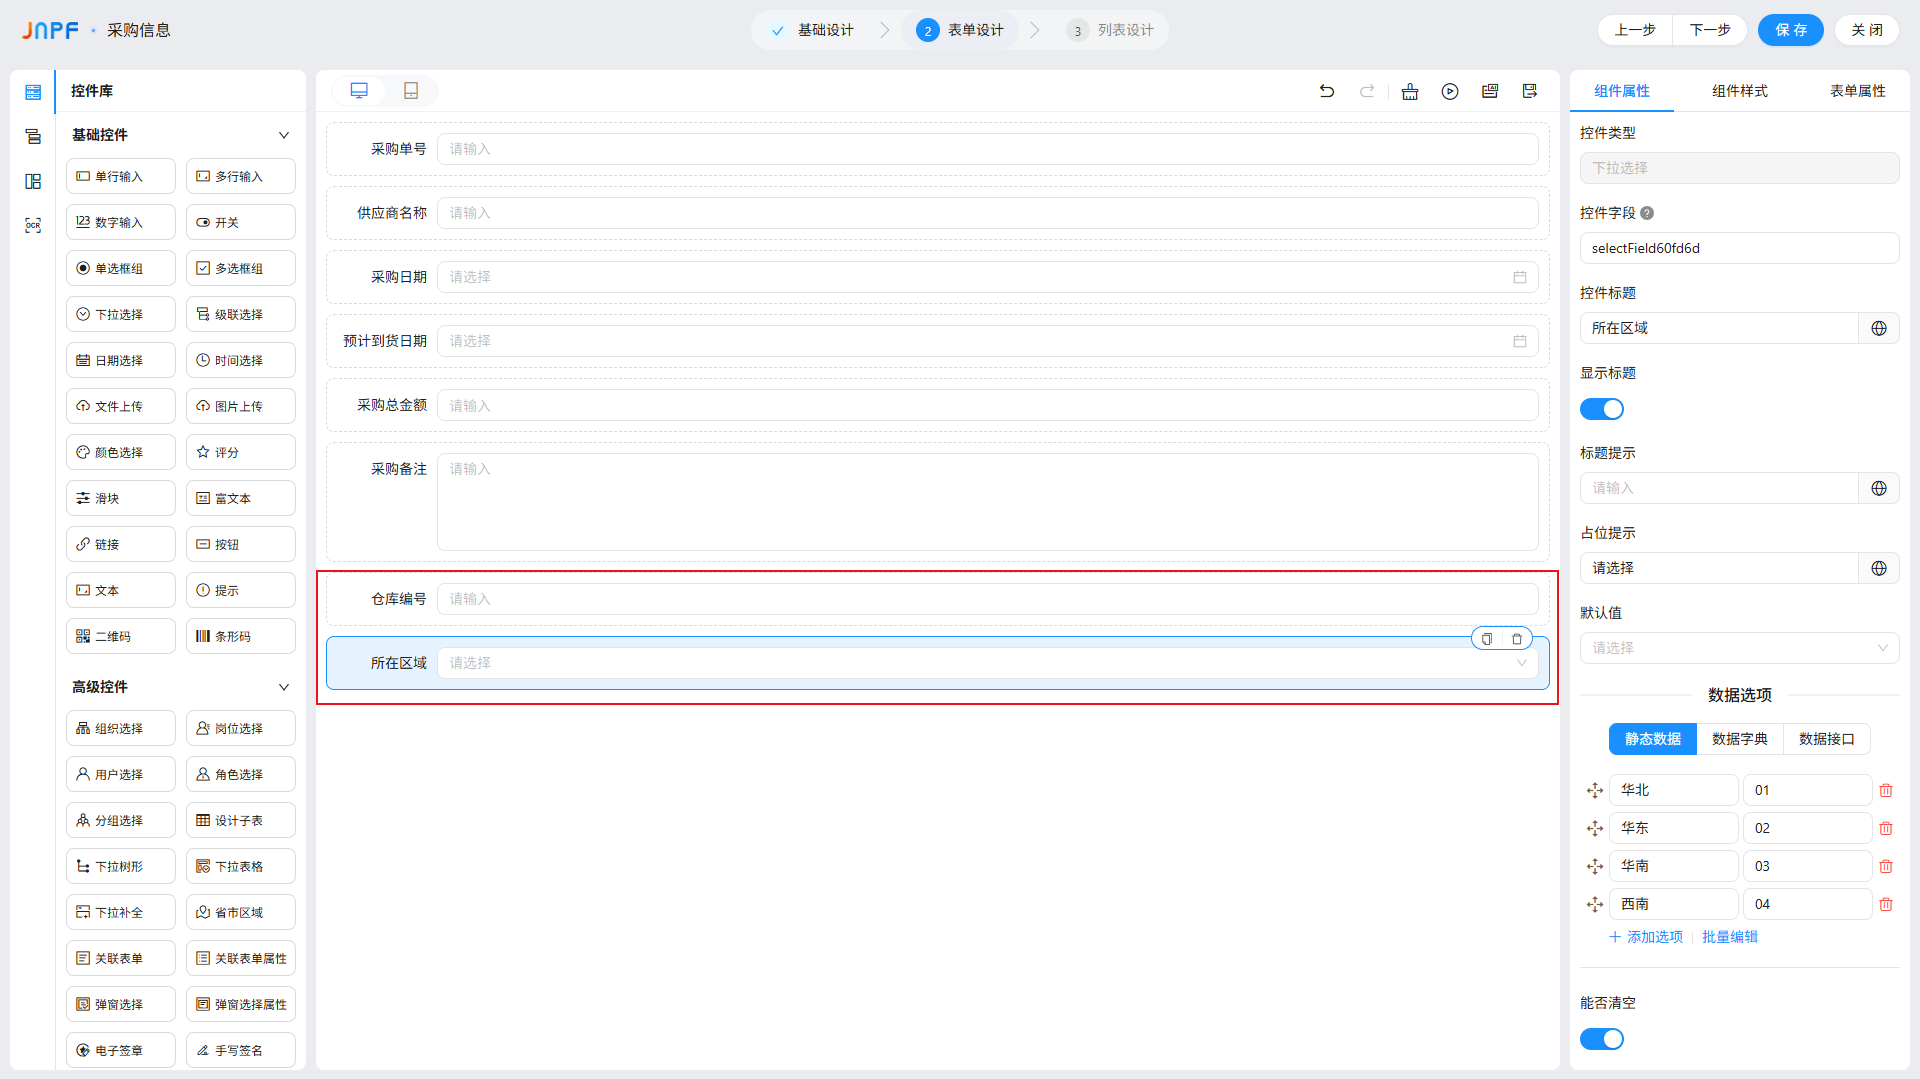Click the undo arrow in form toolbar

click(1327, 91)
